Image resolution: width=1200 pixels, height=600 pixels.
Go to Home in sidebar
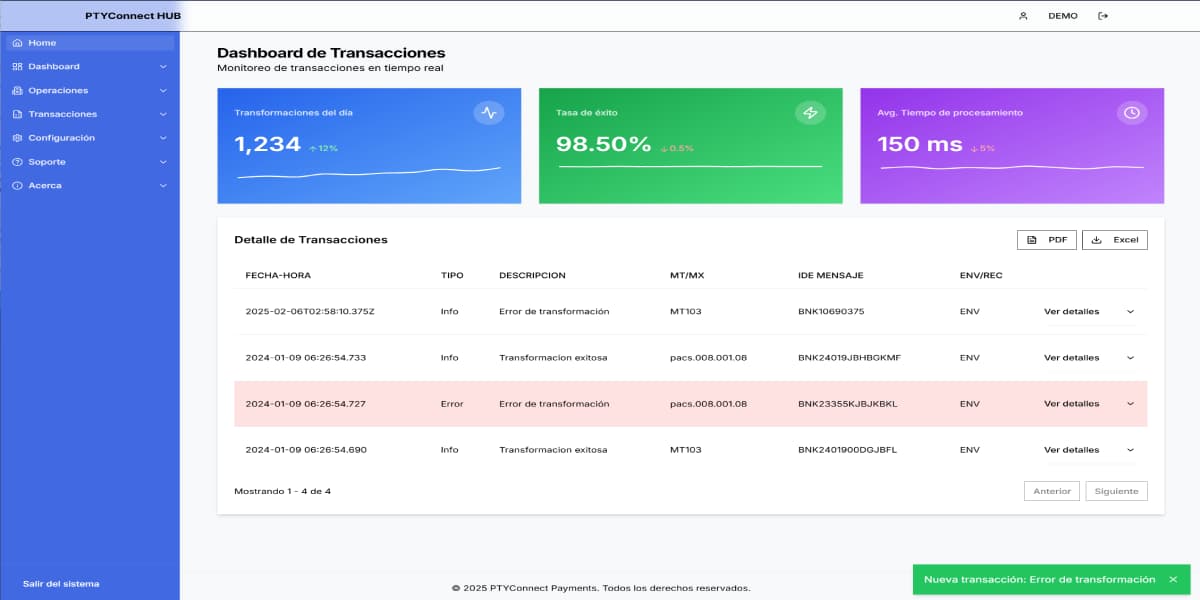pos(90,43)
